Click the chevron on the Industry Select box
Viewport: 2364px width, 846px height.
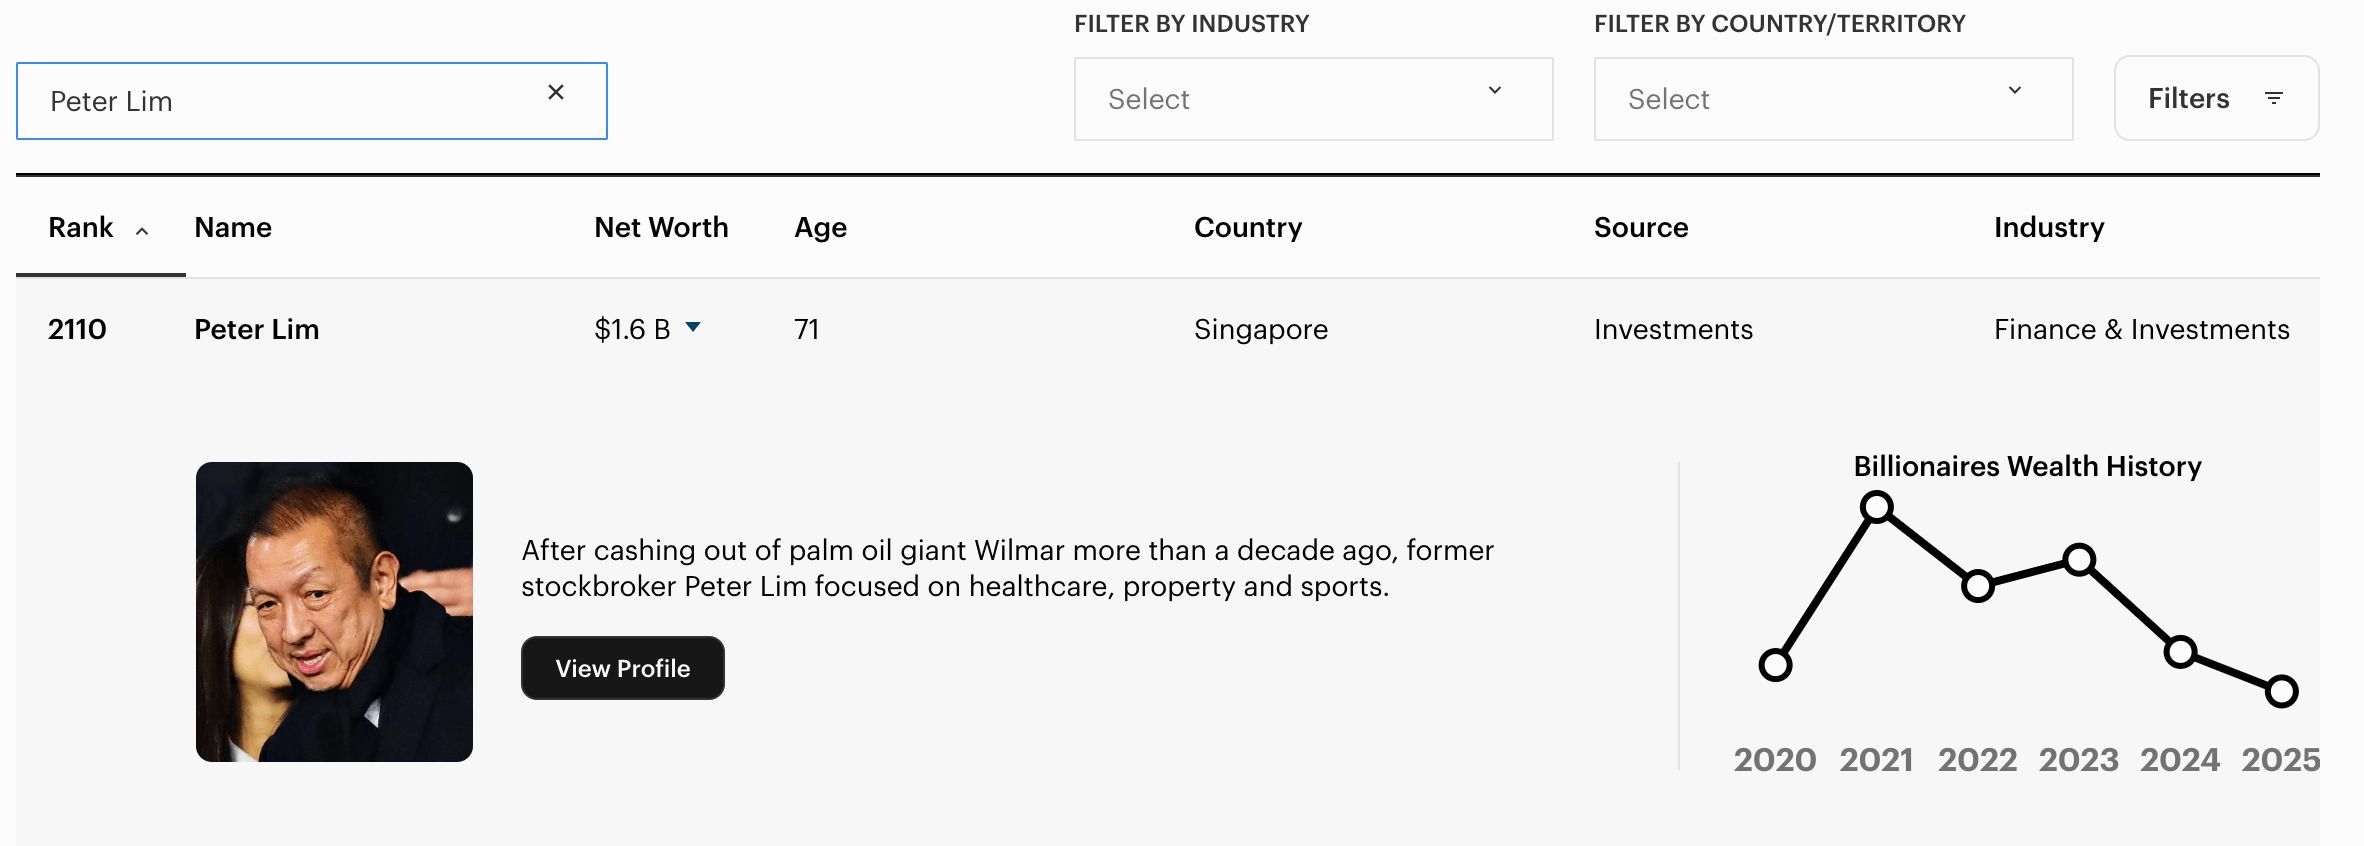click(1494, 91)
